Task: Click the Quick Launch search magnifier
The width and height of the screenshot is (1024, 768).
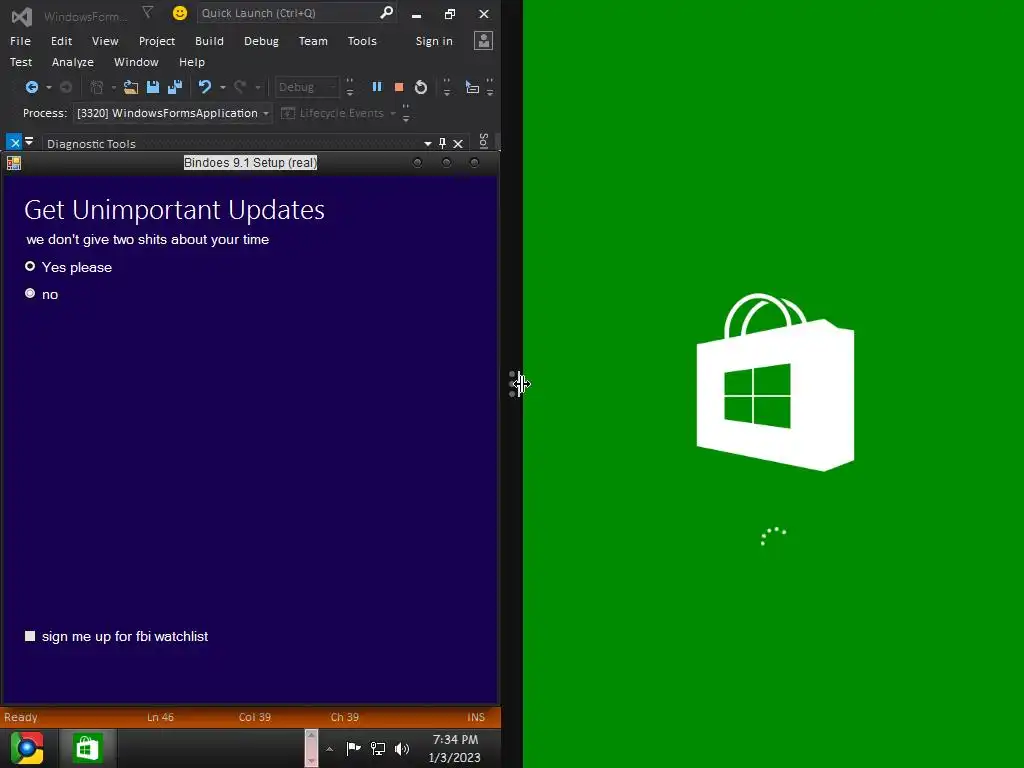Action: [386, 12]
